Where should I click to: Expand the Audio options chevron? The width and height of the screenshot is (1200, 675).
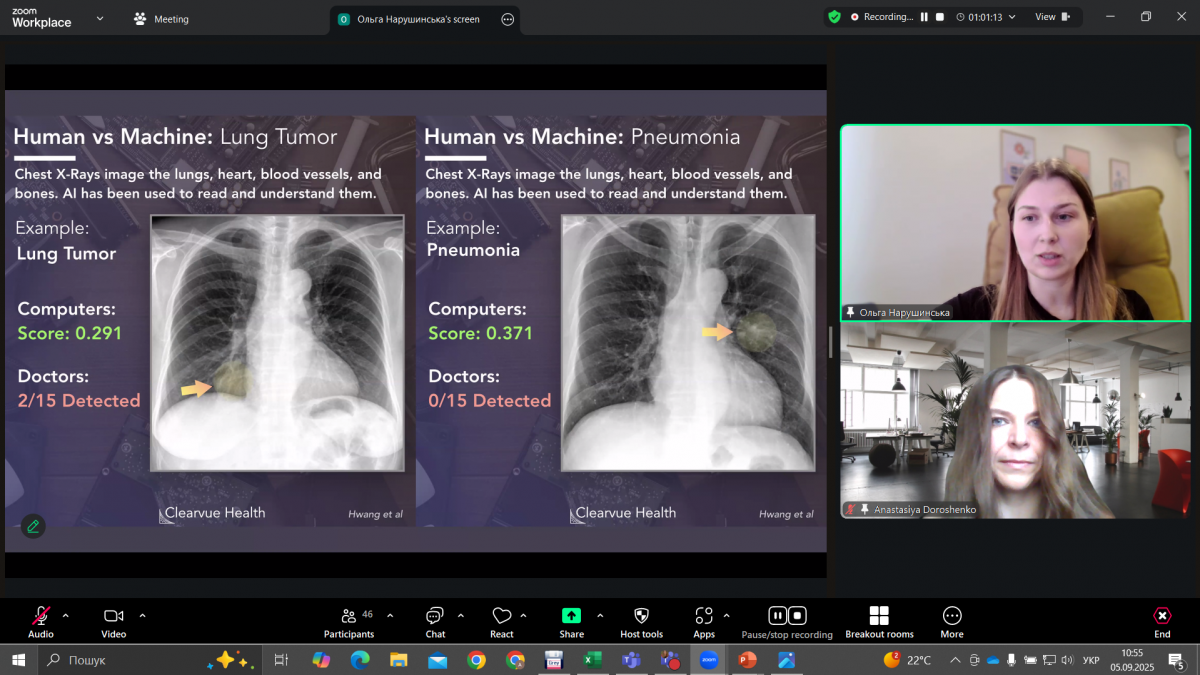click(x=66, y=616)
